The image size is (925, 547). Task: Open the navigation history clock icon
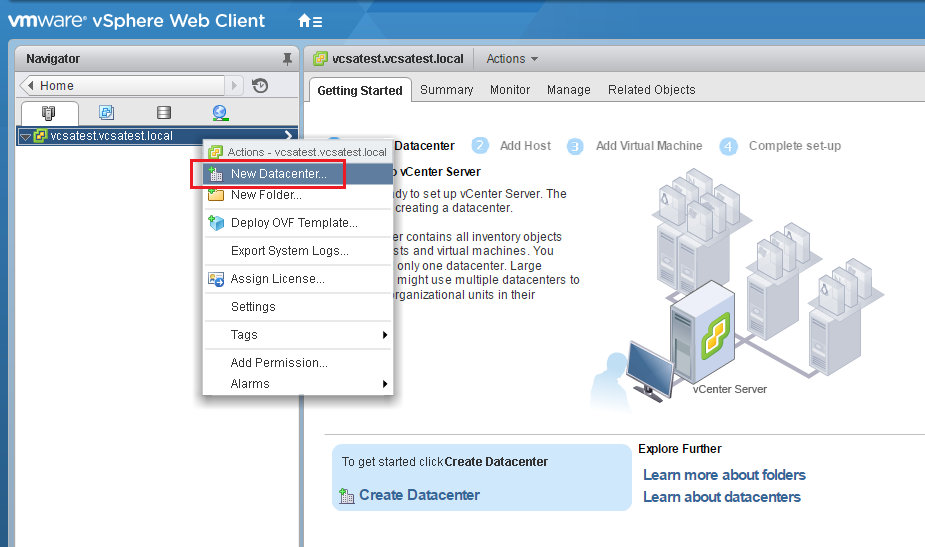click(x=260, y=86)
